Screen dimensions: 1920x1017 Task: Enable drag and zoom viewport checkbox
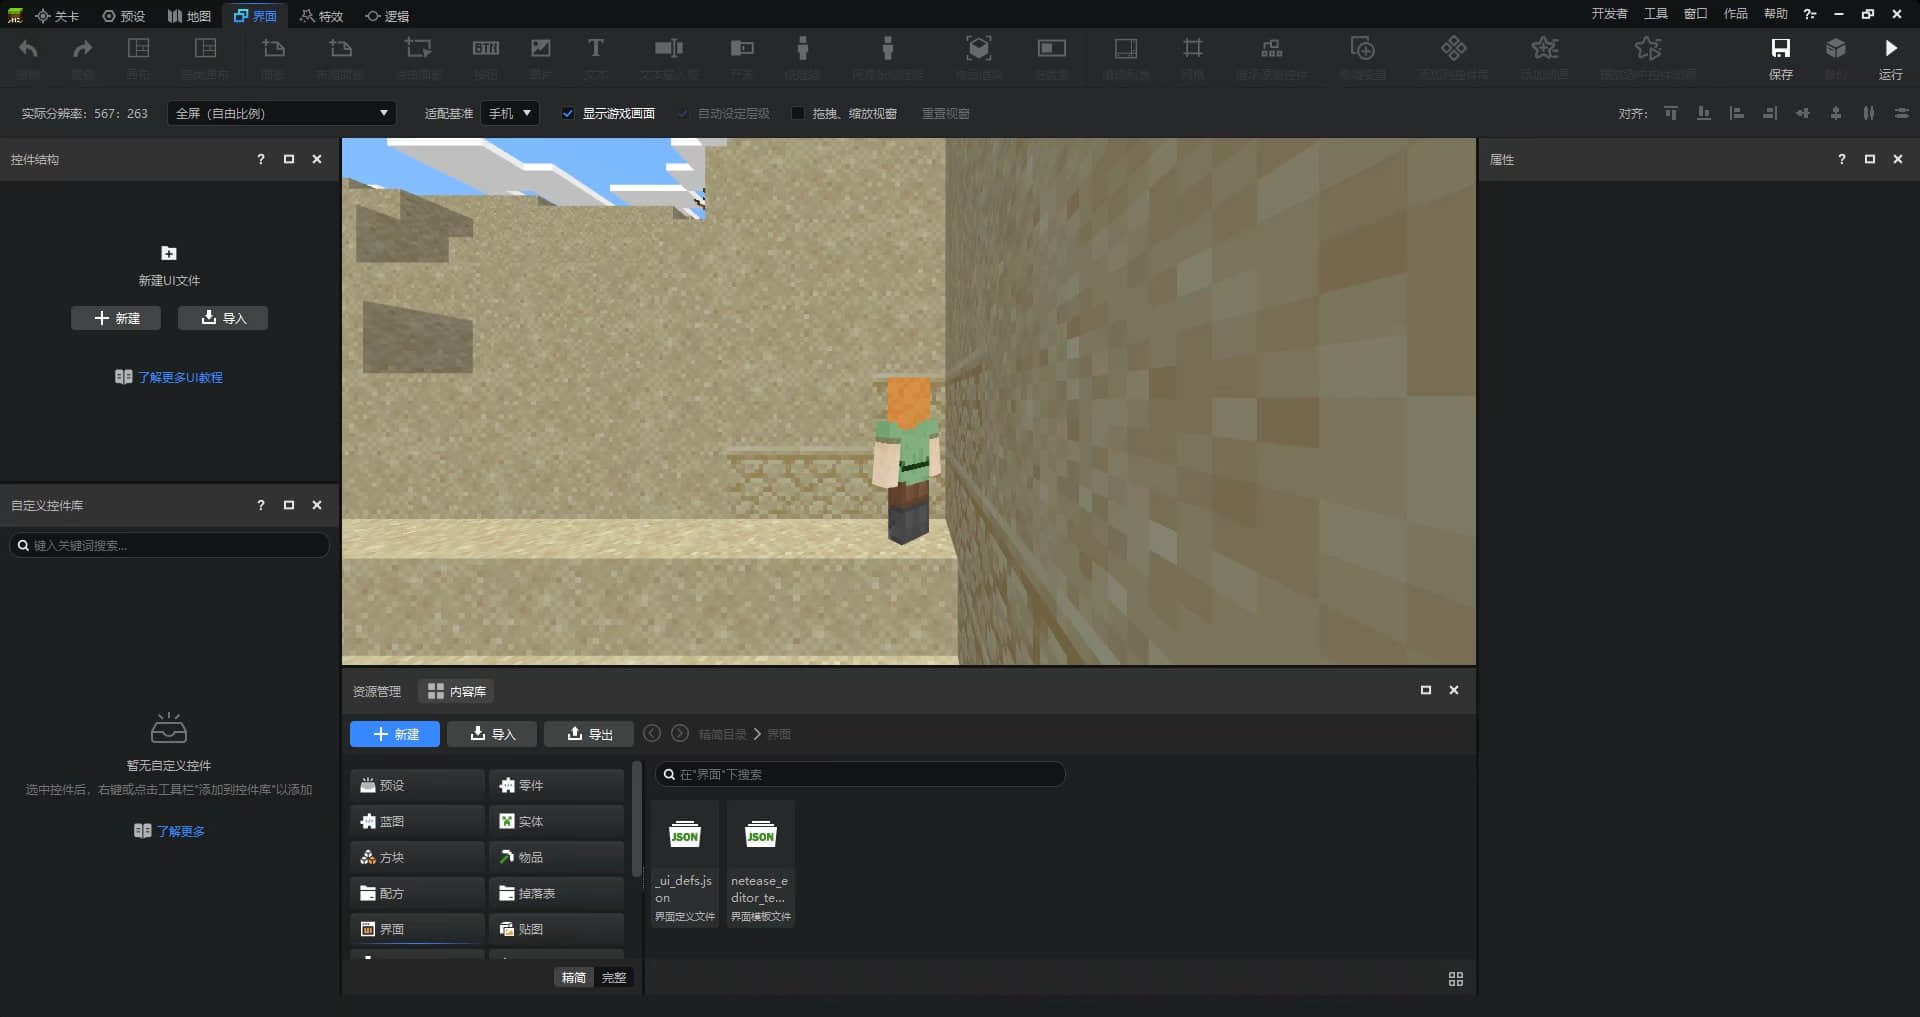[797, 113]
